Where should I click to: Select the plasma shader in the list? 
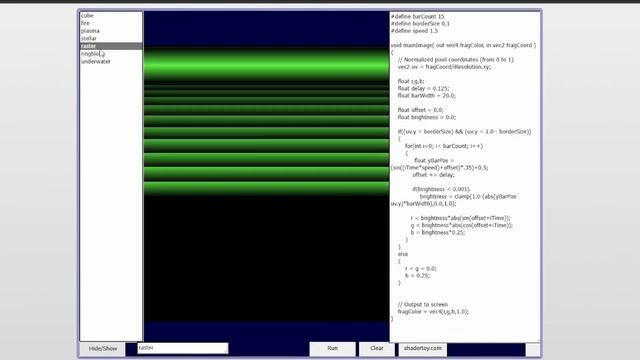click(111, 31)
